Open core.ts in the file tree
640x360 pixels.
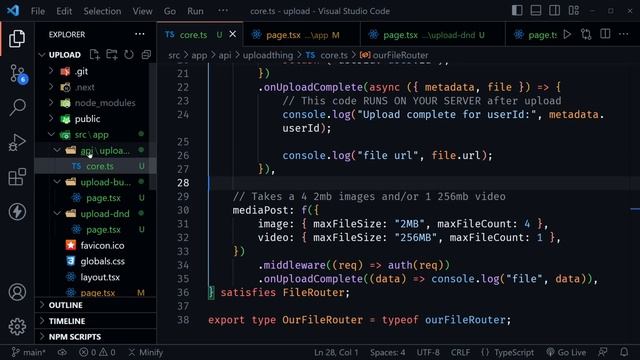click(x=96, y=166)
